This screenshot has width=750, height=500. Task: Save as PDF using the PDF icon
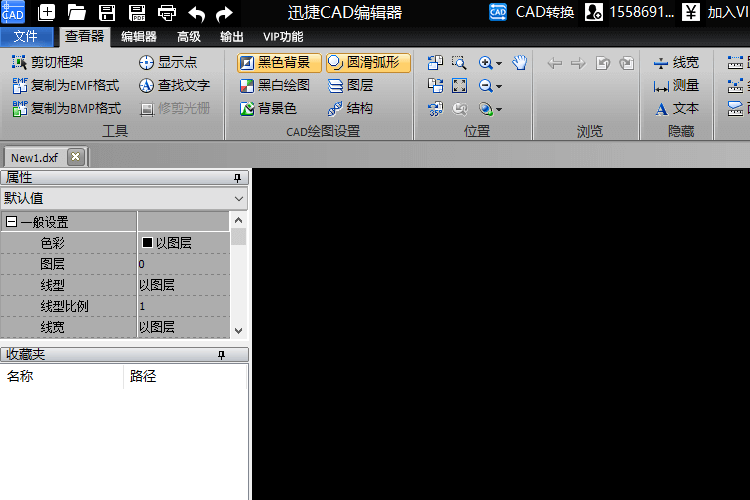click(137, 12)
